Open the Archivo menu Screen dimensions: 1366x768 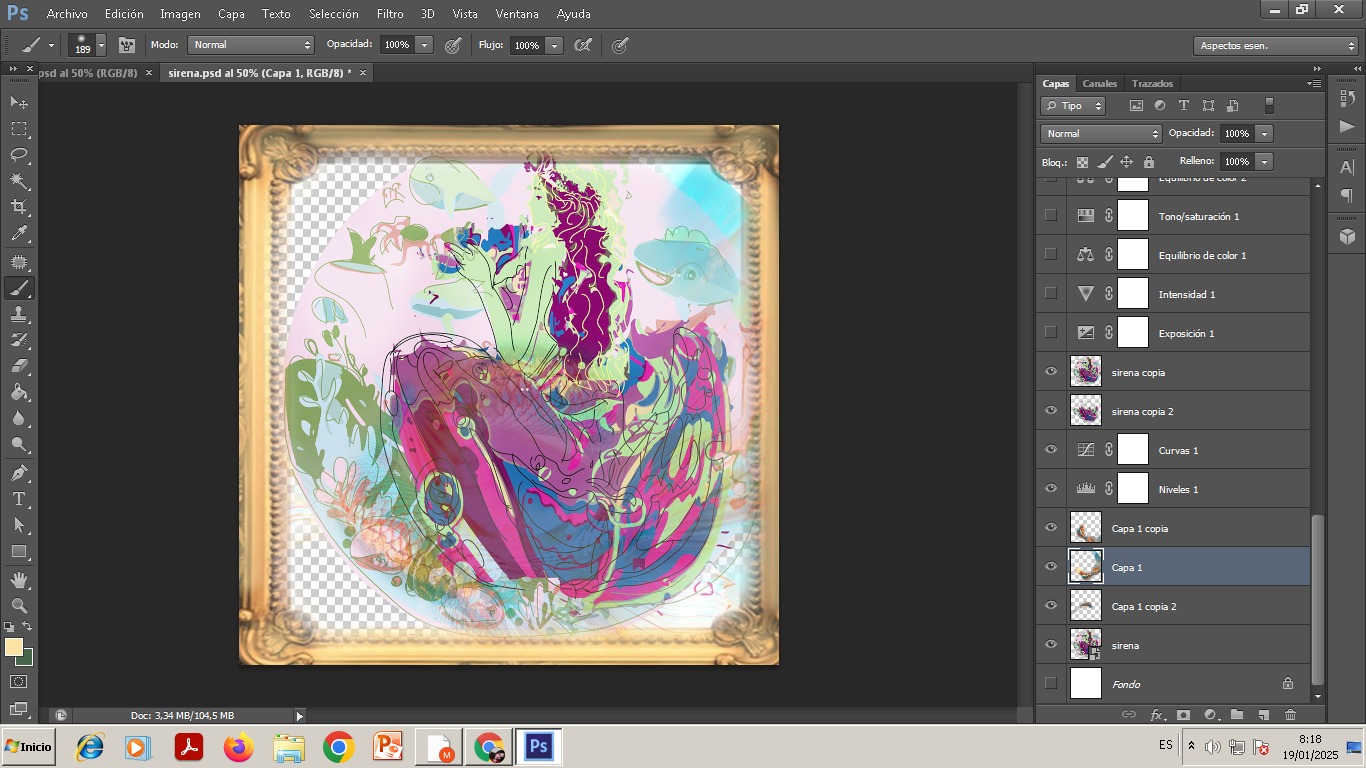coord(67,14)
